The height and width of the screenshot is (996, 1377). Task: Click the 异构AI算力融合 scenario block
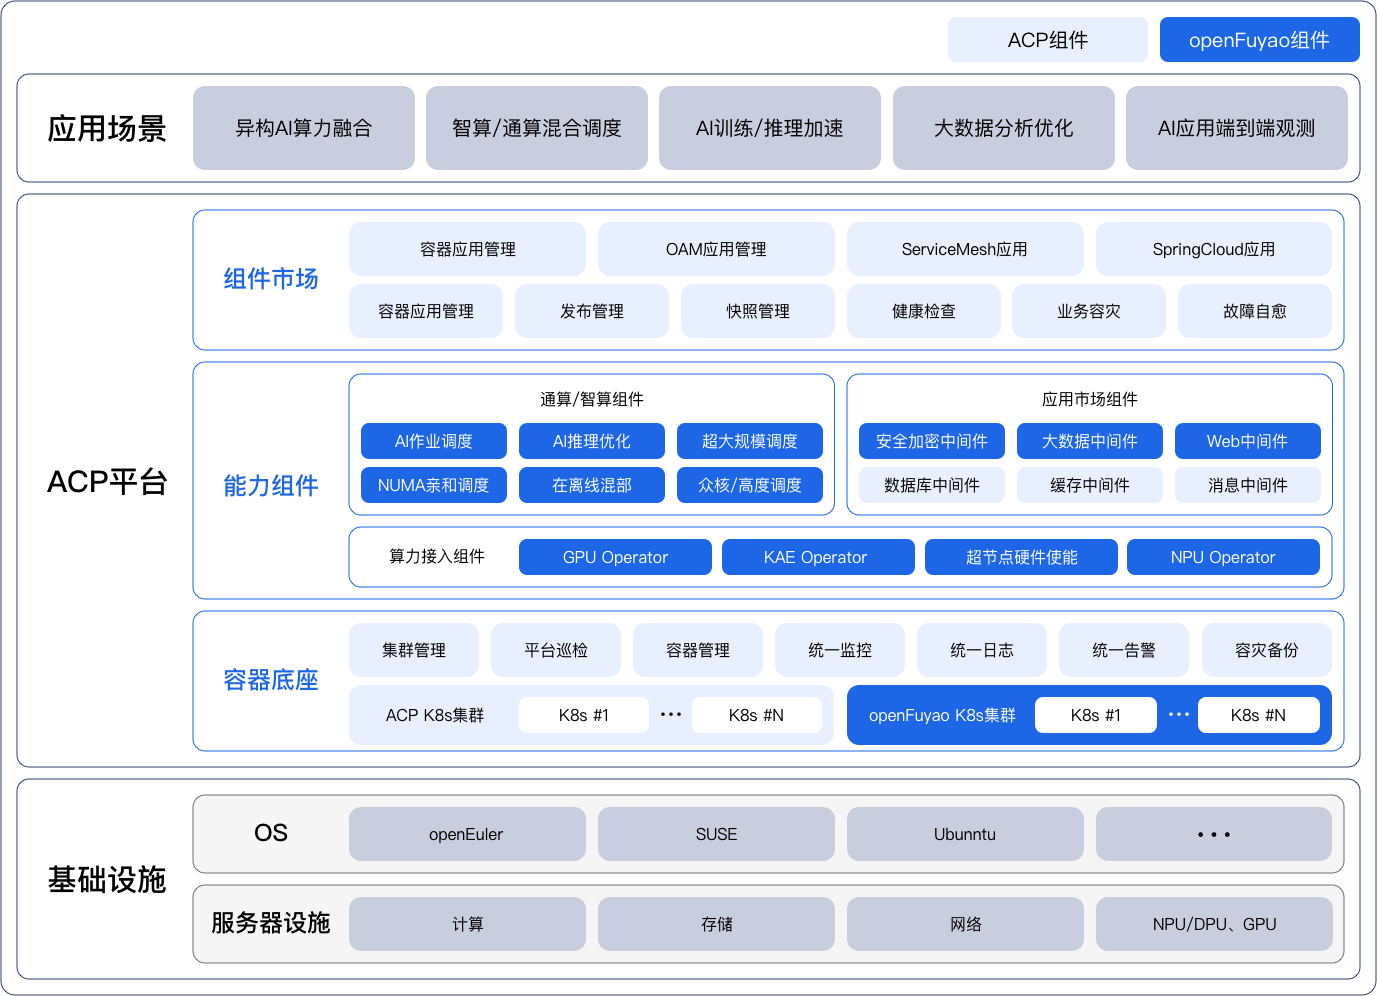click(x=303, y=128)
